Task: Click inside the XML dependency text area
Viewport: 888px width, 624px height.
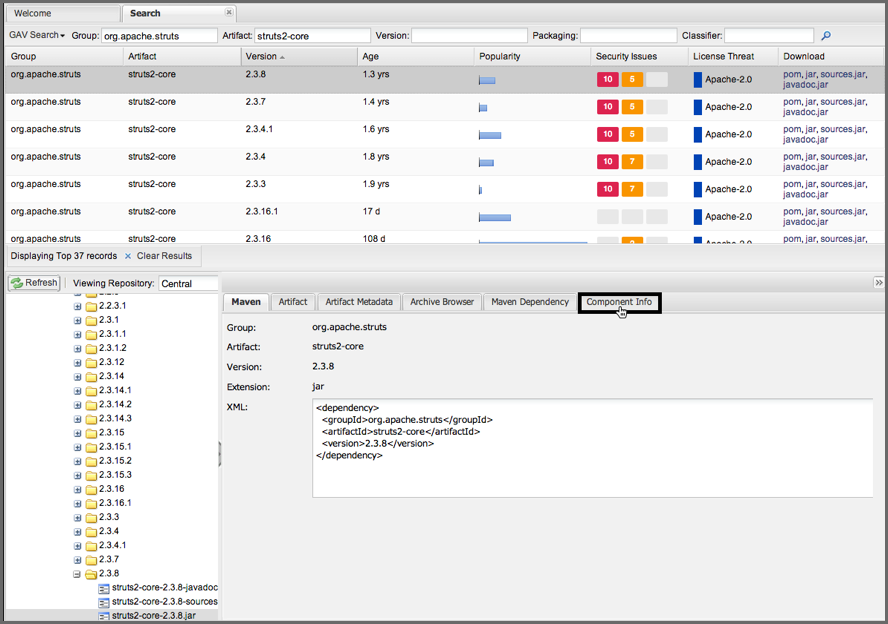Action: 592,448
